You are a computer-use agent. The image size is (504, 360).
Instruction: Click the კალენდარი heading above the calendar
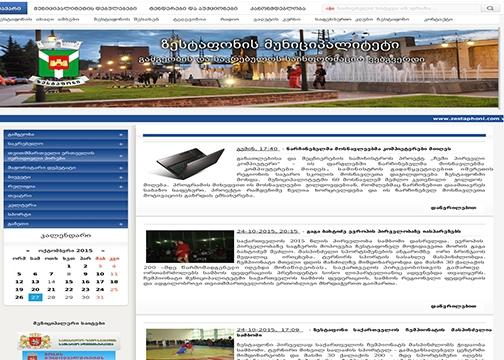tap(66, 235)
